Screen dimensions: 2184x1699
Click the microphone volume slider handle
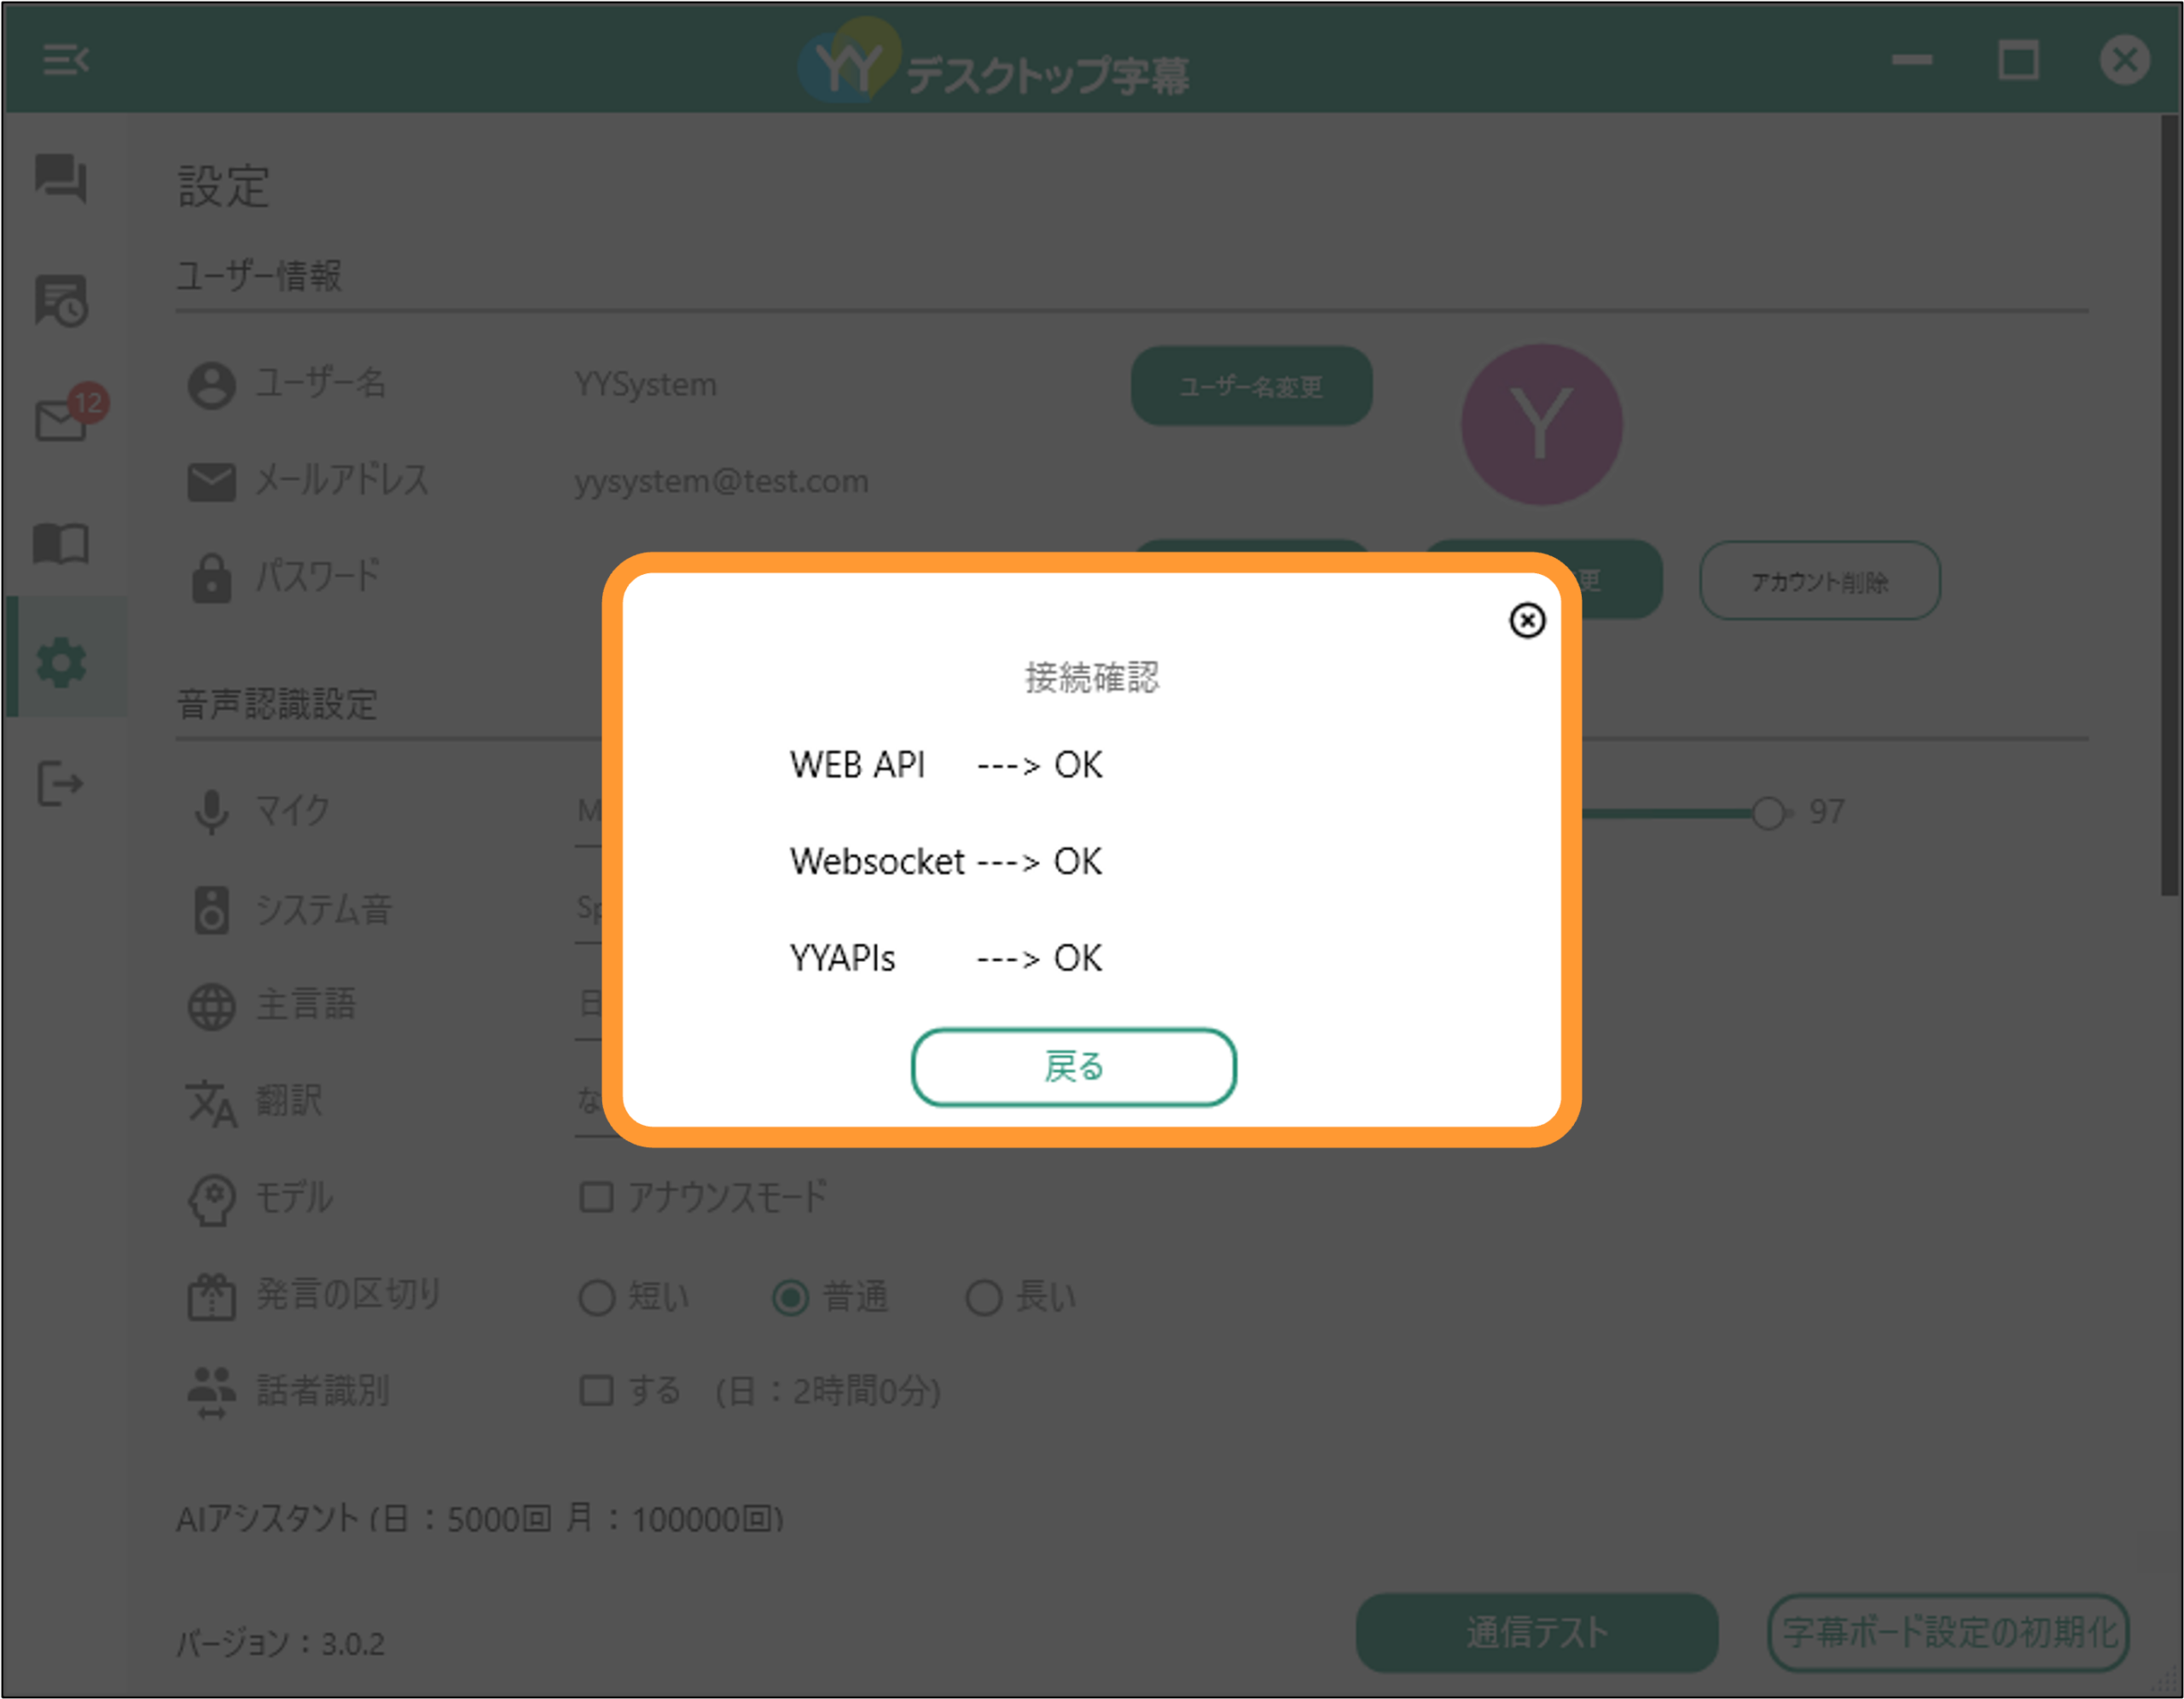click(1767, 813)
